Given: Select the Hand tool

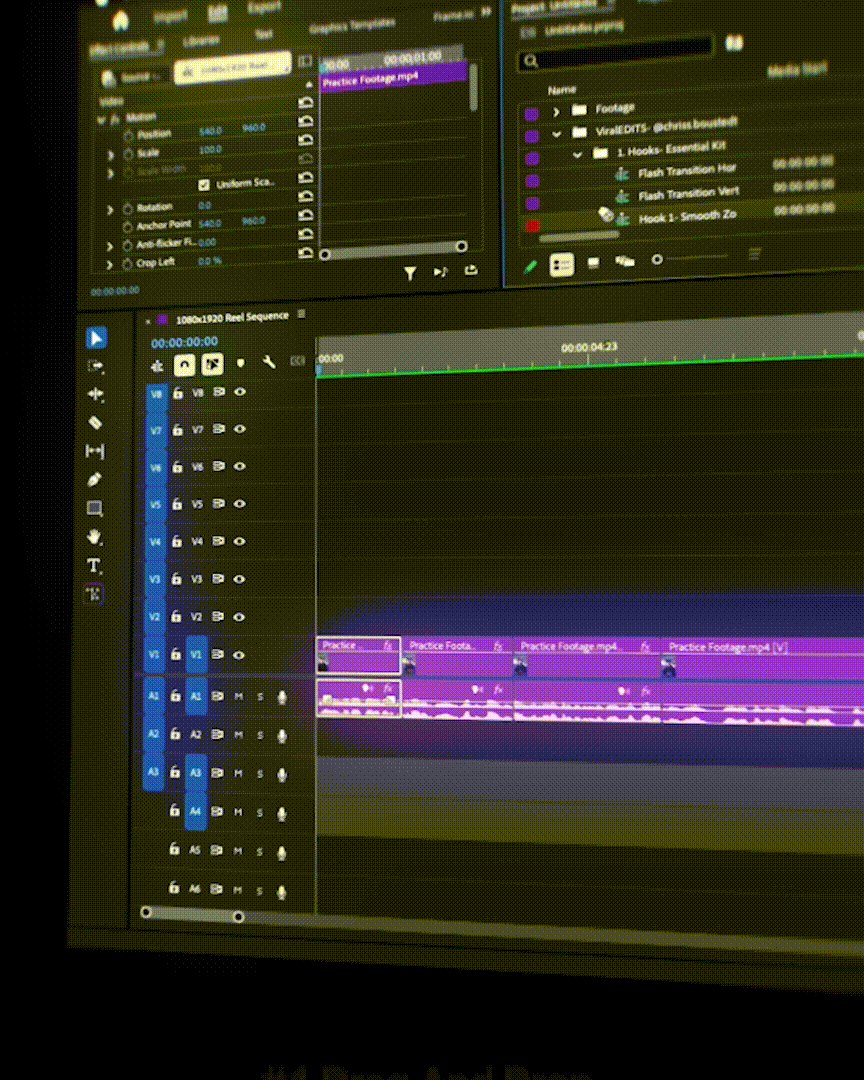Looking at the screenshot, I should [x=95, y=537].
